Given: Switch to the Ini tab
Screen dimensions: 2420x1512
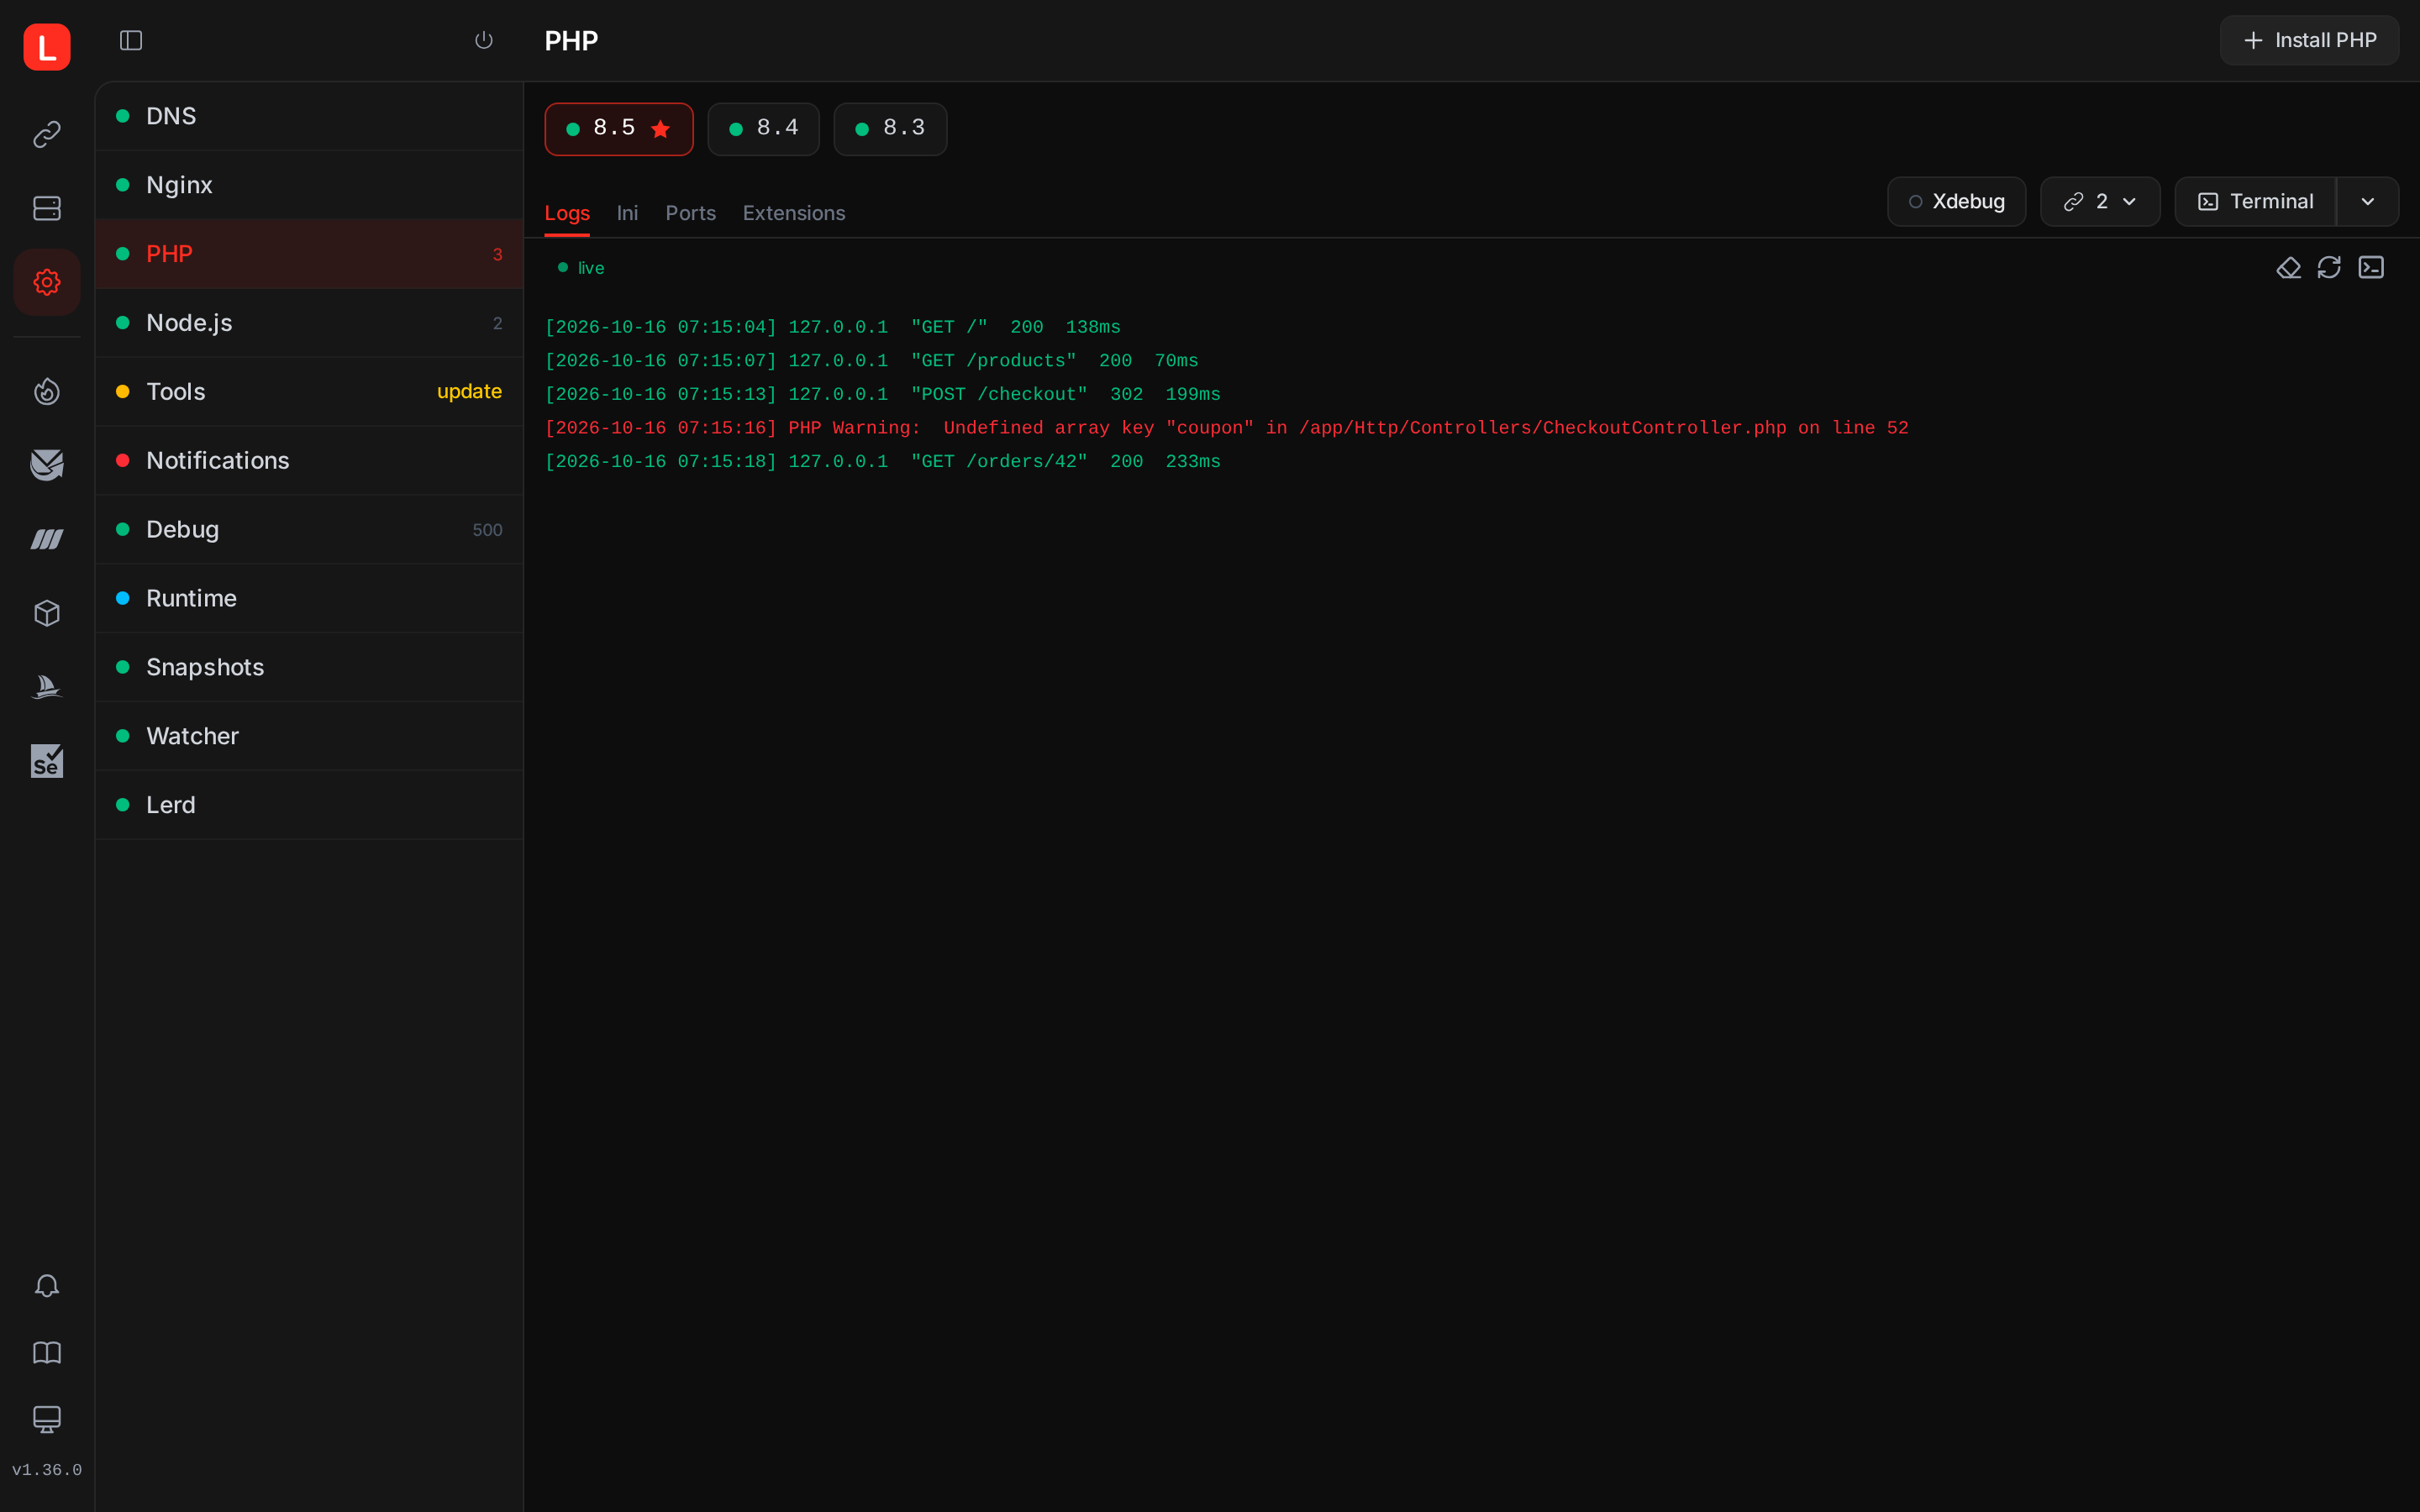Looking at the screenshot, I should pyautogui.click(x=627, y=213).
